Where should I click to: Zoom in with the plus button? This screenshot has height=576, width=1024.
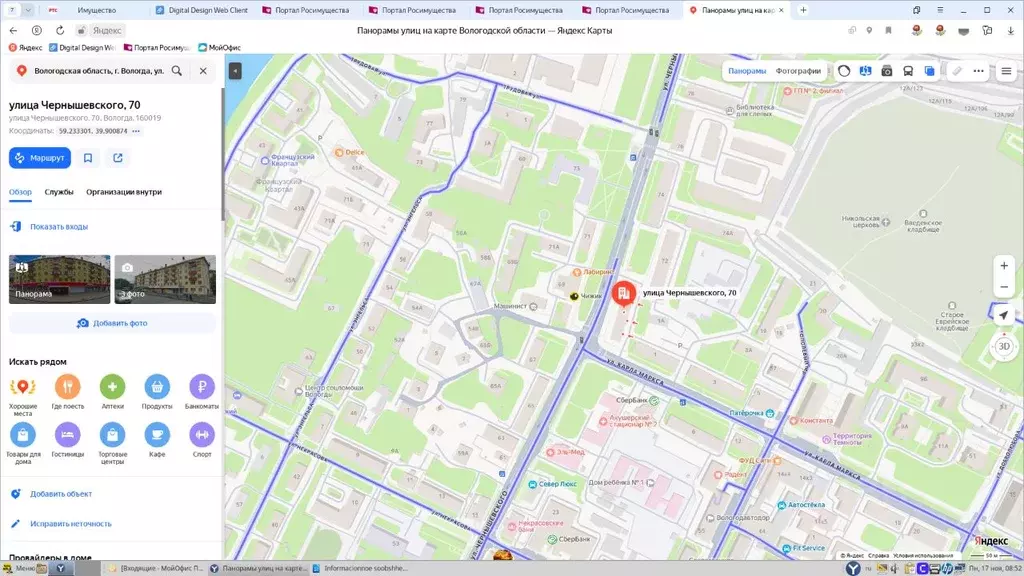pos(1004,266)
